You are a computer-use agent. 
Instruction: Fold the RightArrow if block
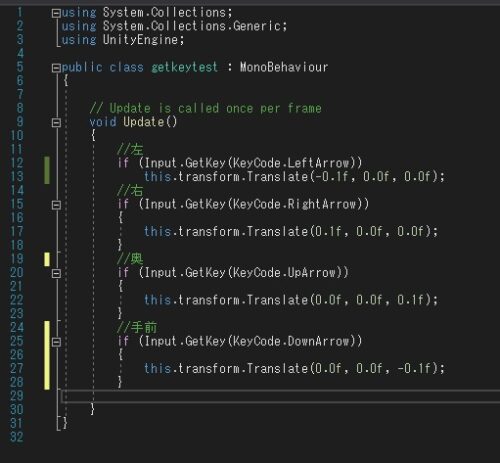click(x=56, y=205)
